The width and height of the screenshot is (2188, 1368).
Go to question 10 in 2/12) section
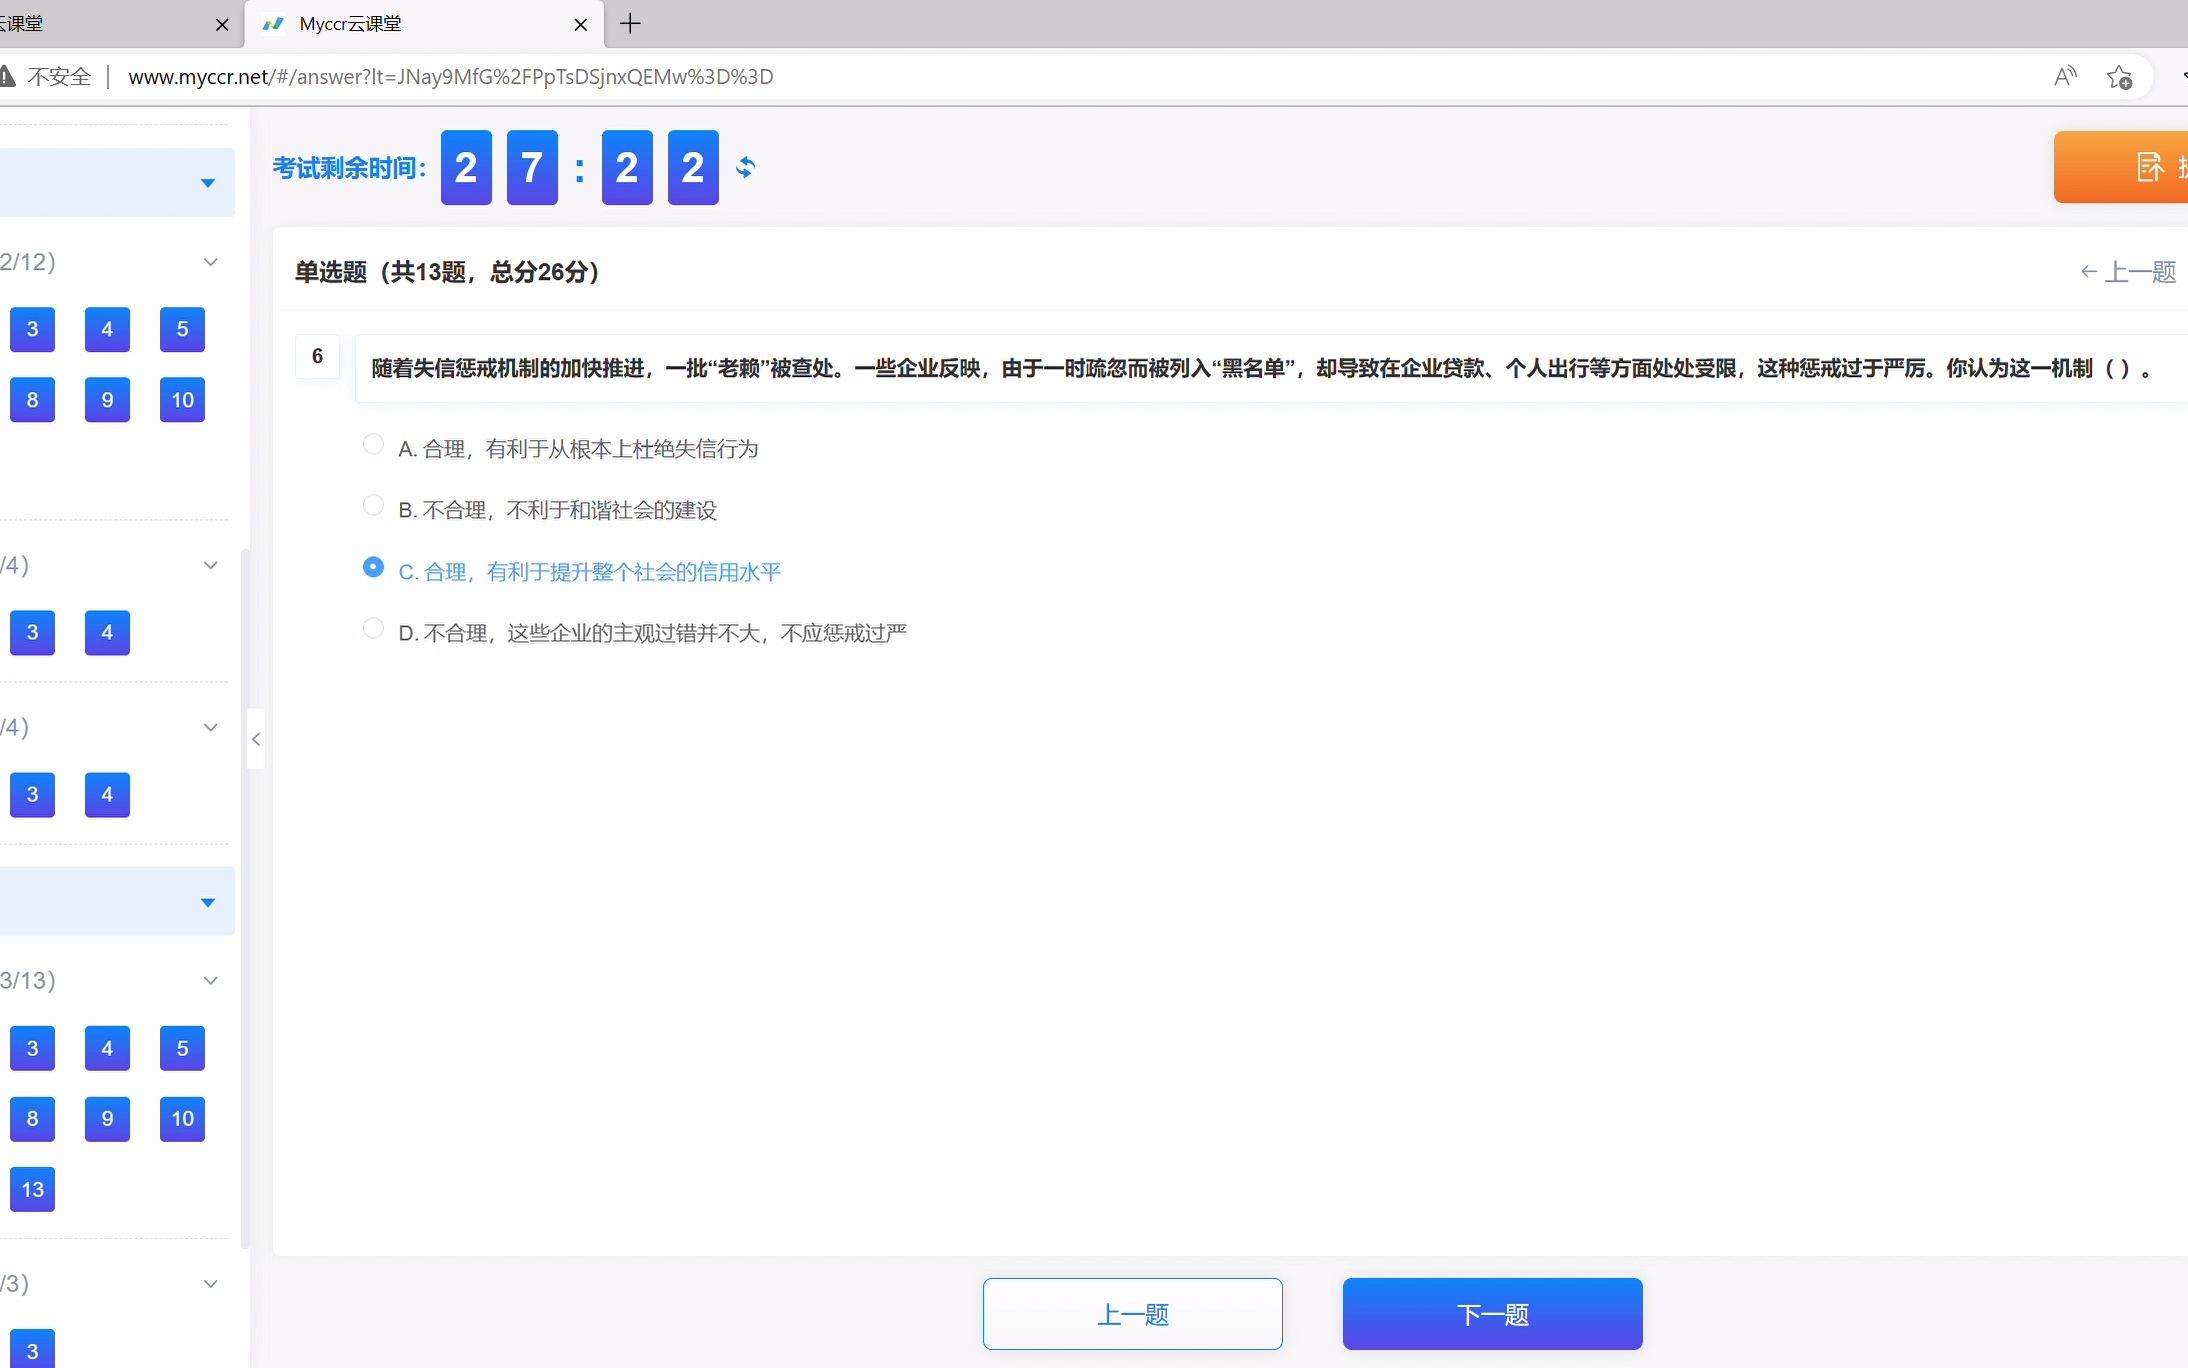click(x=182, y=400)
